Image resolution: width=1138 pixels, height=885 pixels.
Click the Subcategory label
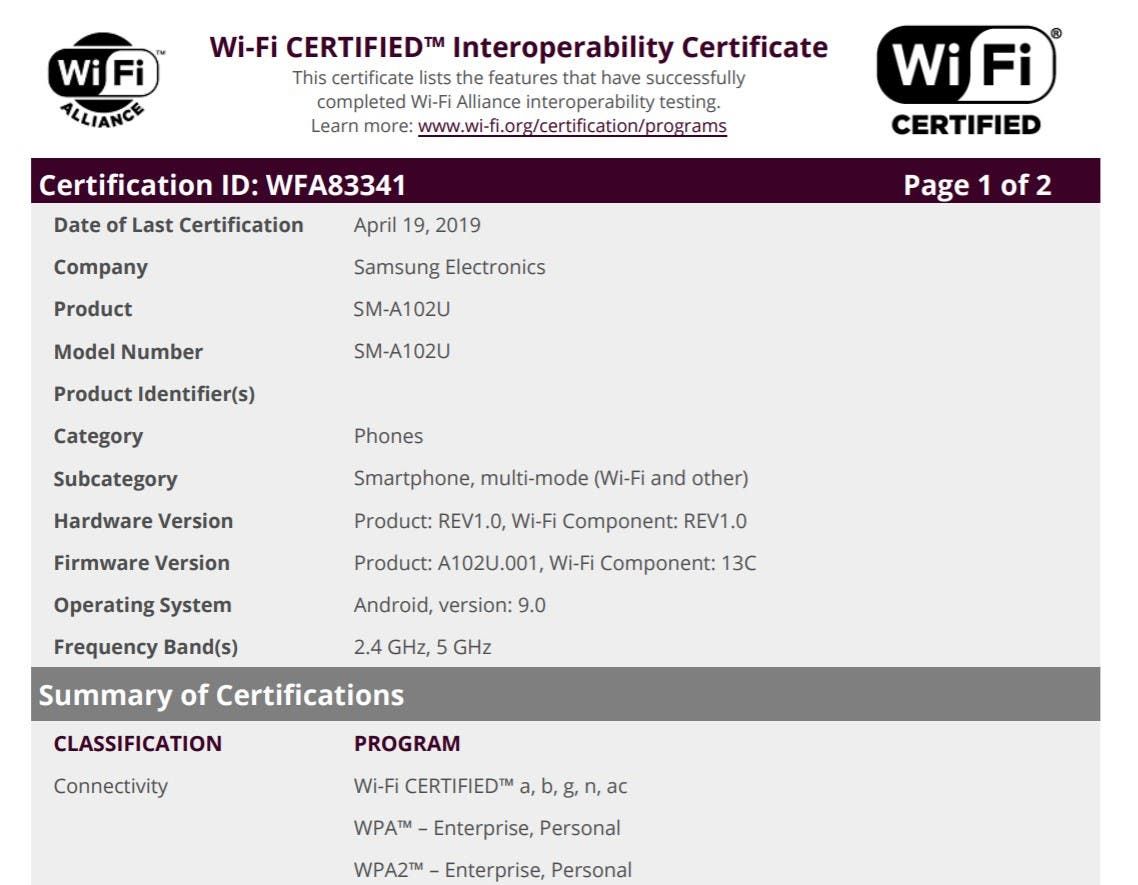[x=115, y=479]
